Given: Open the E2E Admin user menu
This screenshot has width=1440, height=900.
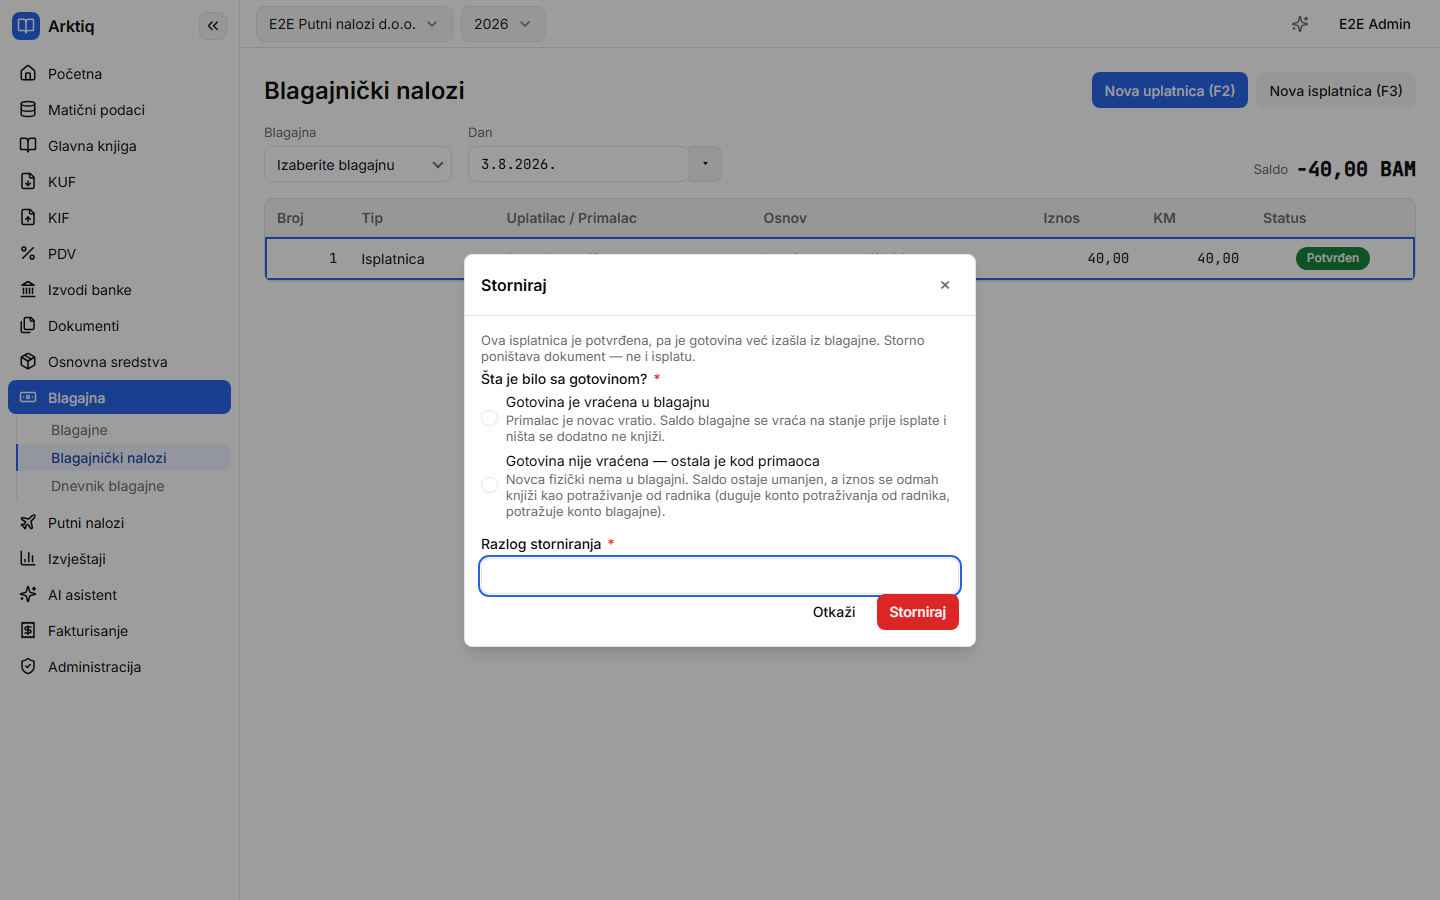Looking at the screenshot, I should [x=1374, y=24].
